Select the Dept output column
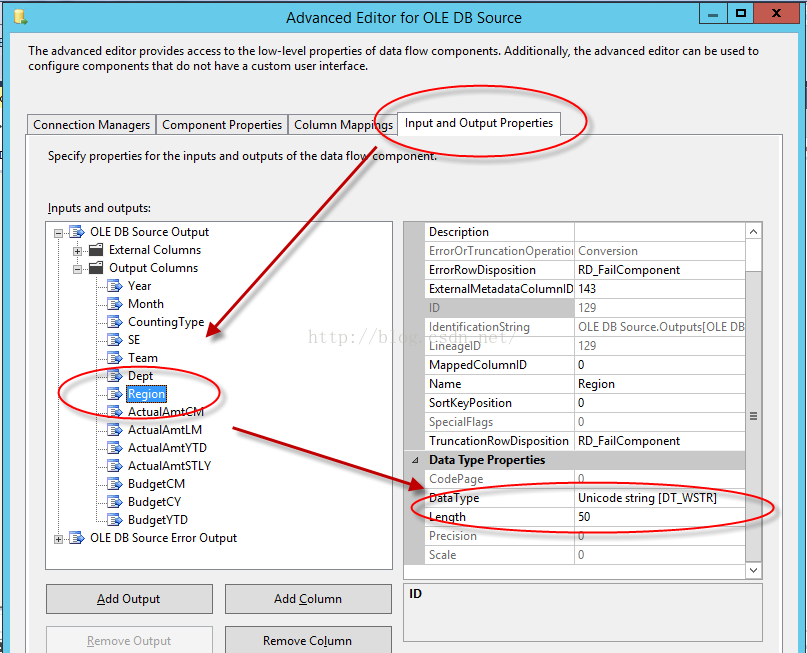 (140, 376)
